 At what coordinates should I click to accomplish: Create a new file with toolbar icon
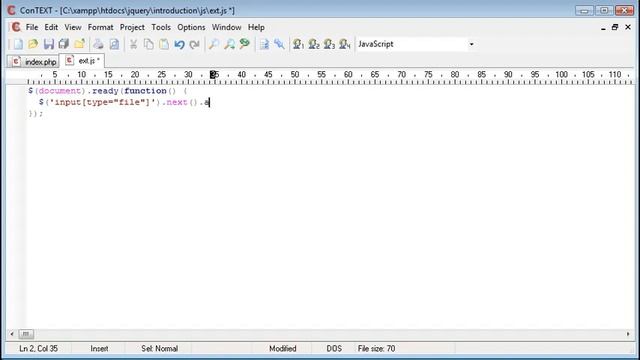click(x=18, y=44)
